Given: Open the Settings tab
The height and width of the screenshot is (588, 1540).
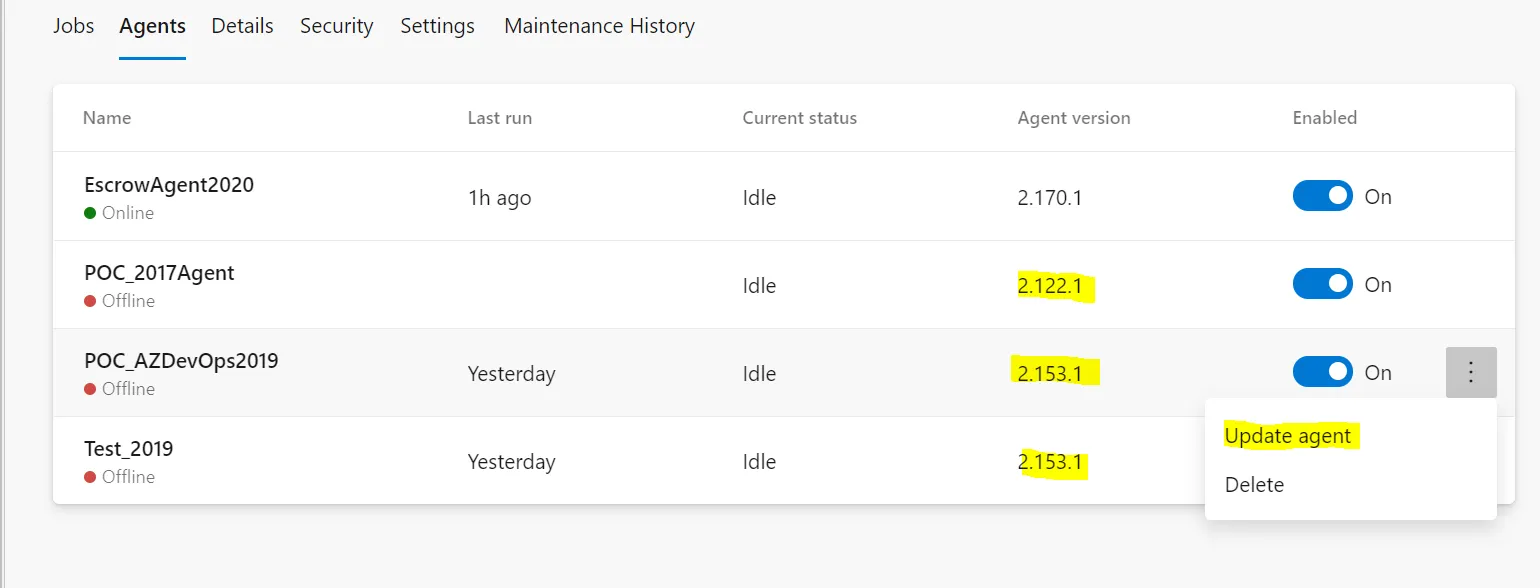Looking at the screenshot, I should [x=437, y=26].
